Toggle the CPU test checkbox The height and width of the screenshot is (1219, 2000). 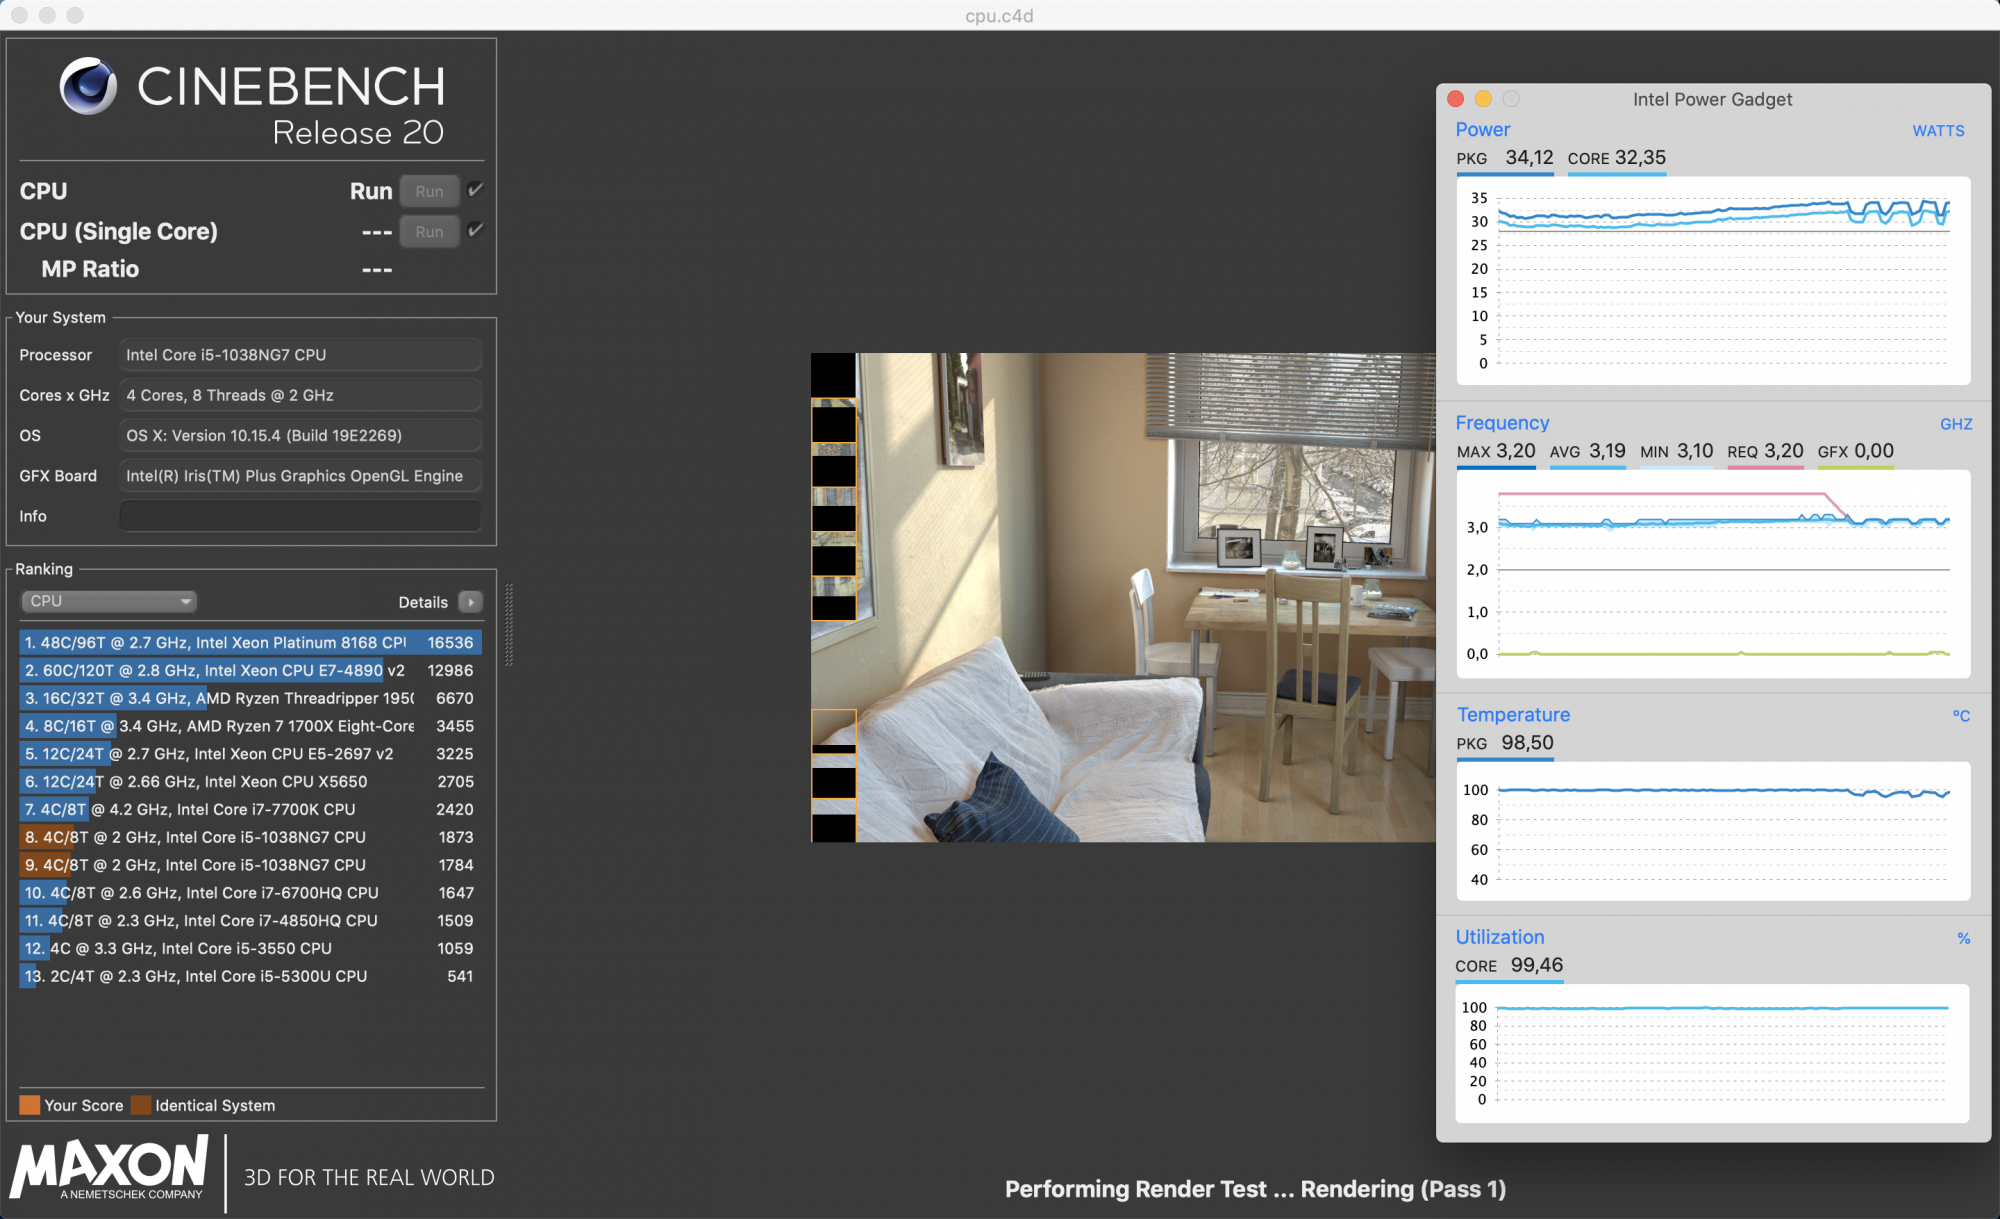476,190
